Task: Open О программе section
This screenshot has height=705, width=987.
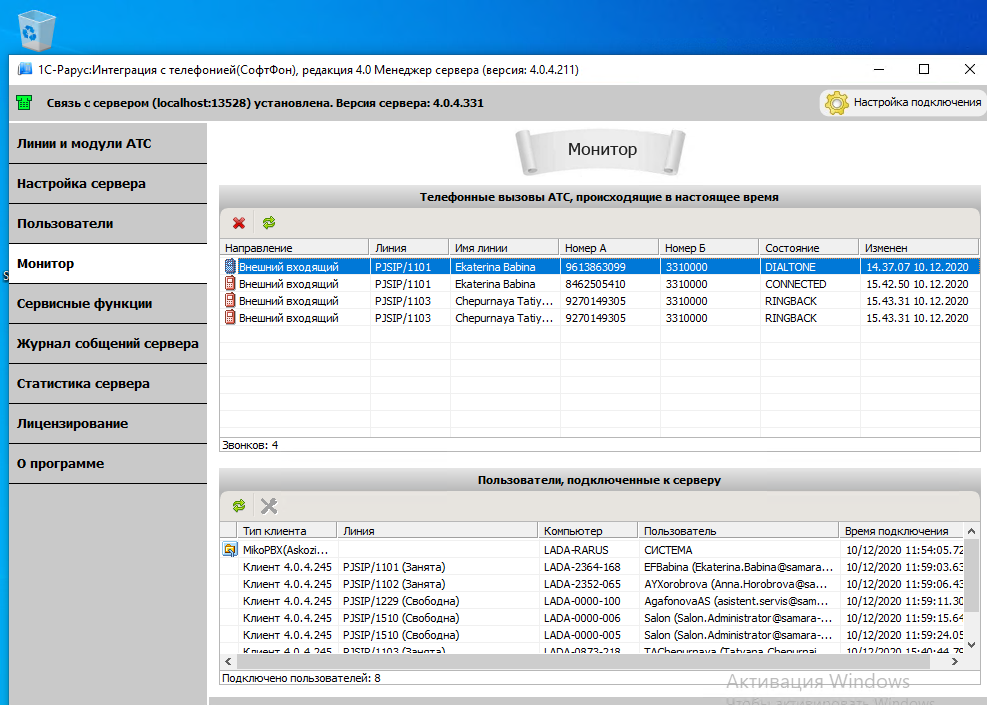Action: tap(108, 463)
